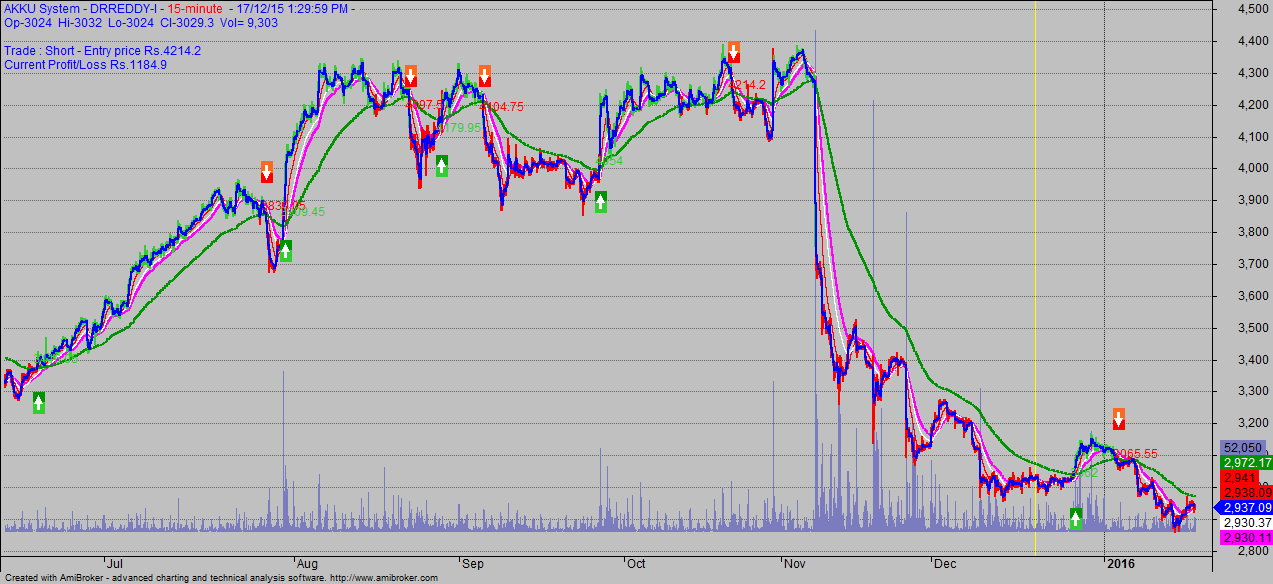
Task: Click red sell arrow above 4214.2 label
Action: (733, 52)
